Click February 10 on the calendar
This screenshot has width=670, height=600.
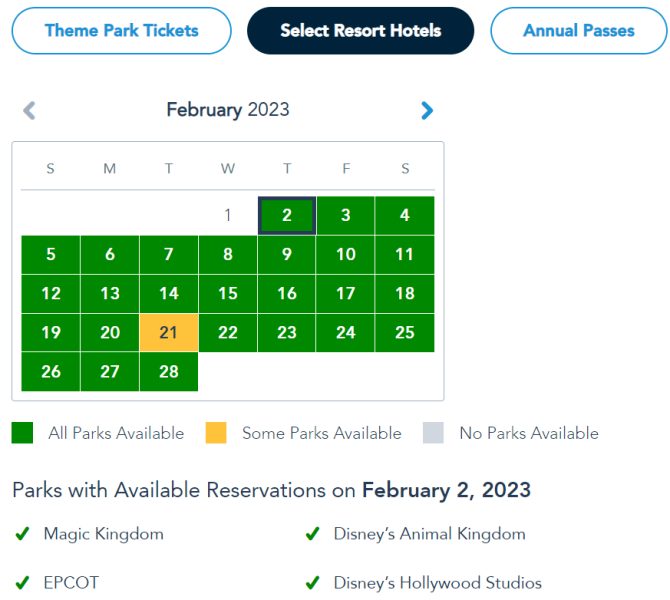[x=346, y=254]
